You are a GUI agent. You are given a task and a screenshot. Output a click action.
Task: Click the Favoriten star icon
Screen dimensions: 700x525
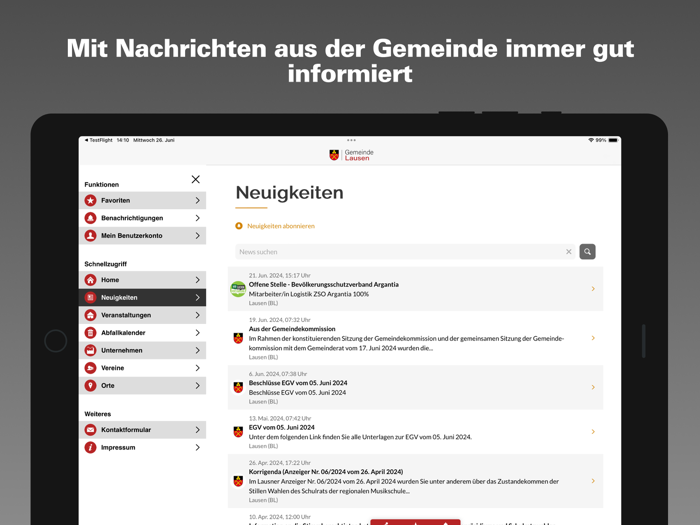91,200
